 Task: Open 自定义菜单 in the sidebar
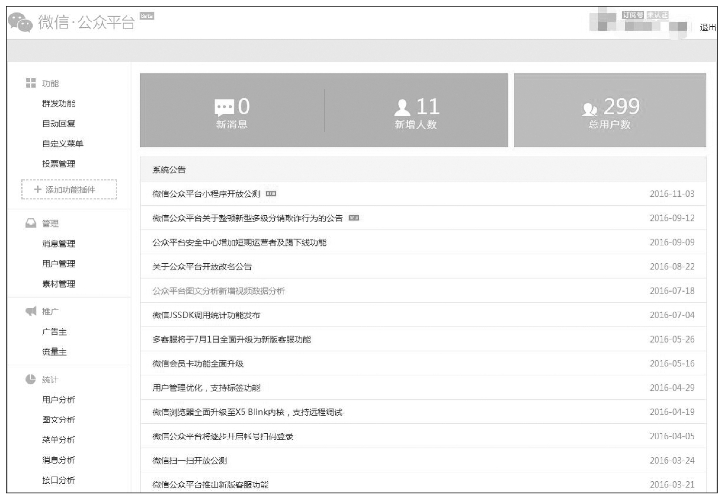pyautogui.click(x=63, y=143)
